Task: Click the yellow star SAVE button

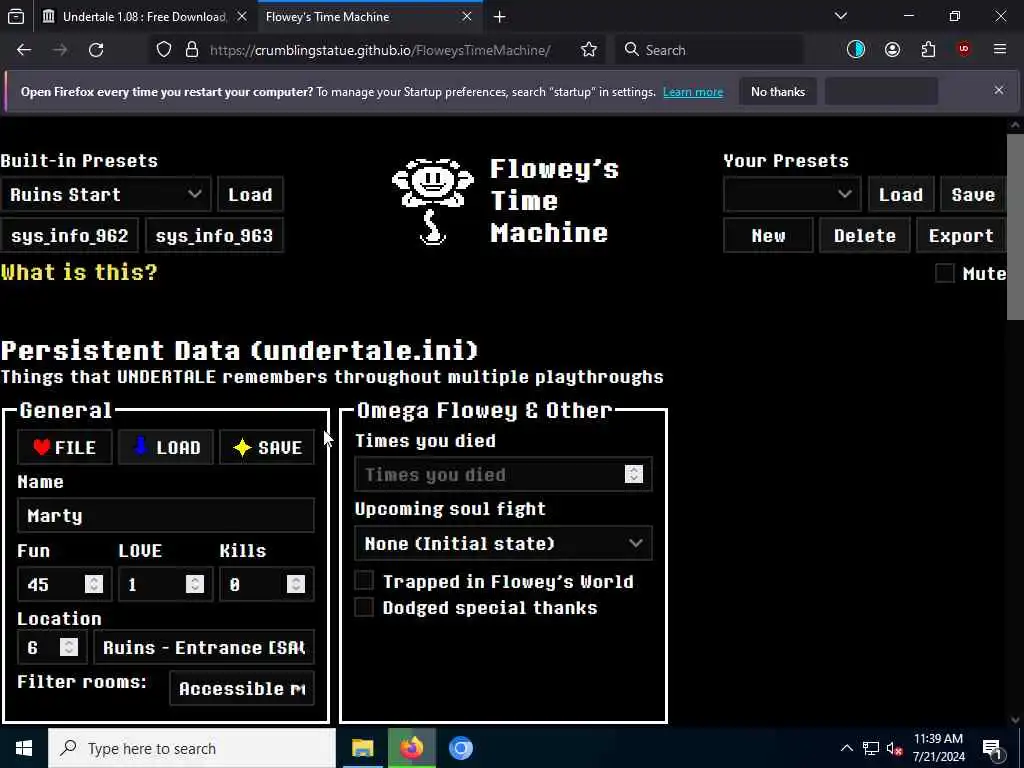Action: click(x=267, y=447)
